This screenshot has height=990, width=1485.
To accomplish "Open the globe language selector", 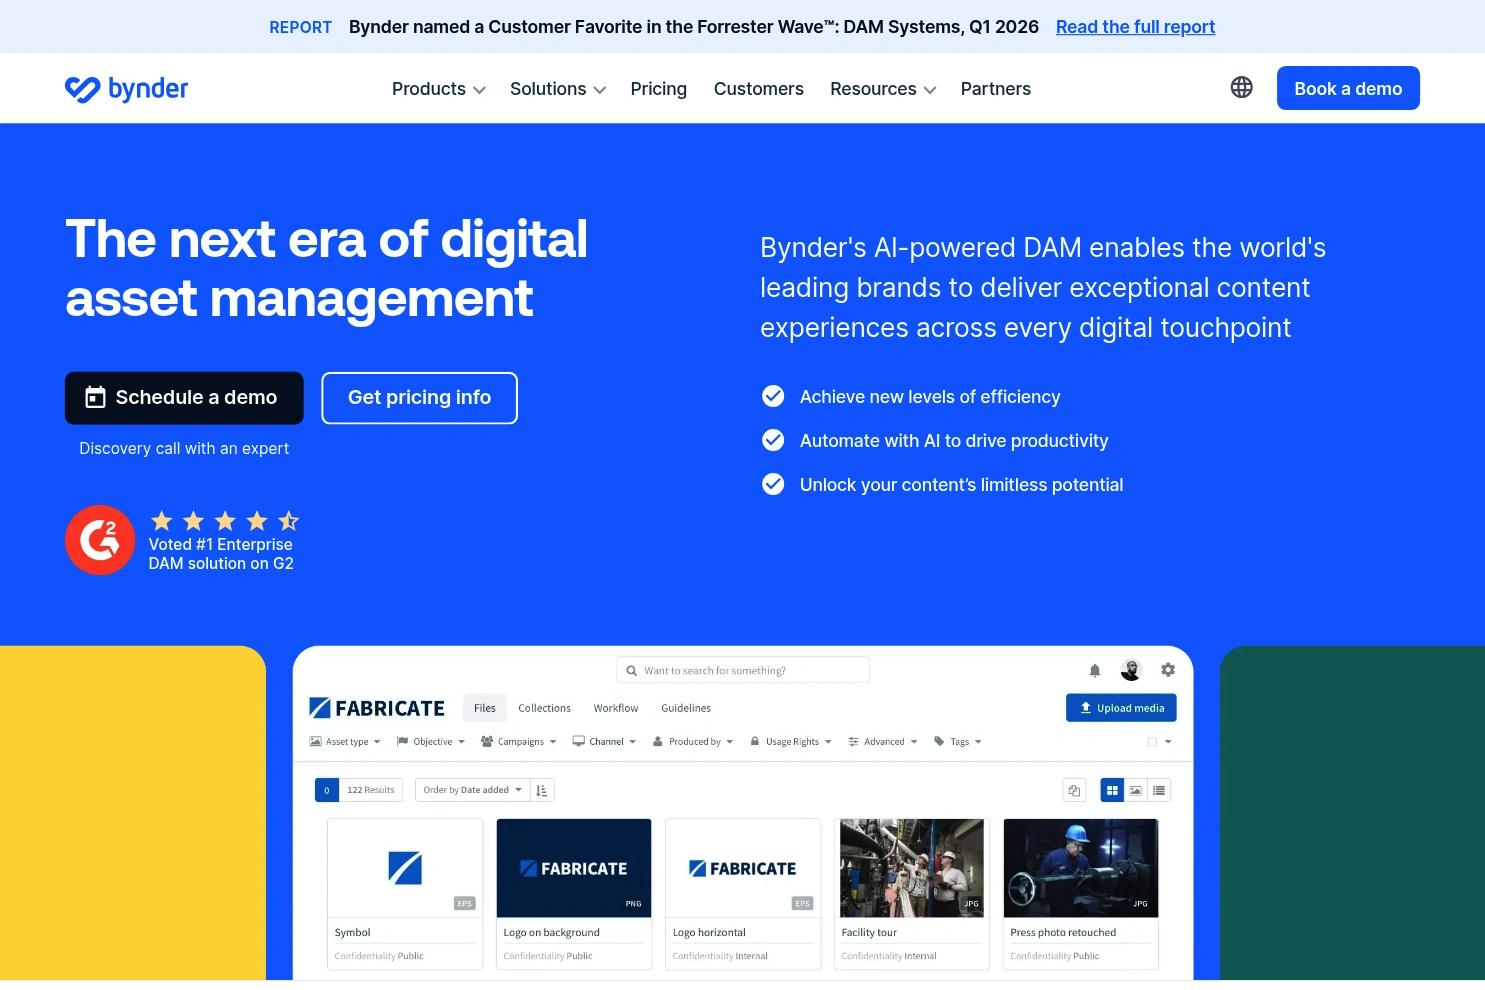I will (1241, 88).
